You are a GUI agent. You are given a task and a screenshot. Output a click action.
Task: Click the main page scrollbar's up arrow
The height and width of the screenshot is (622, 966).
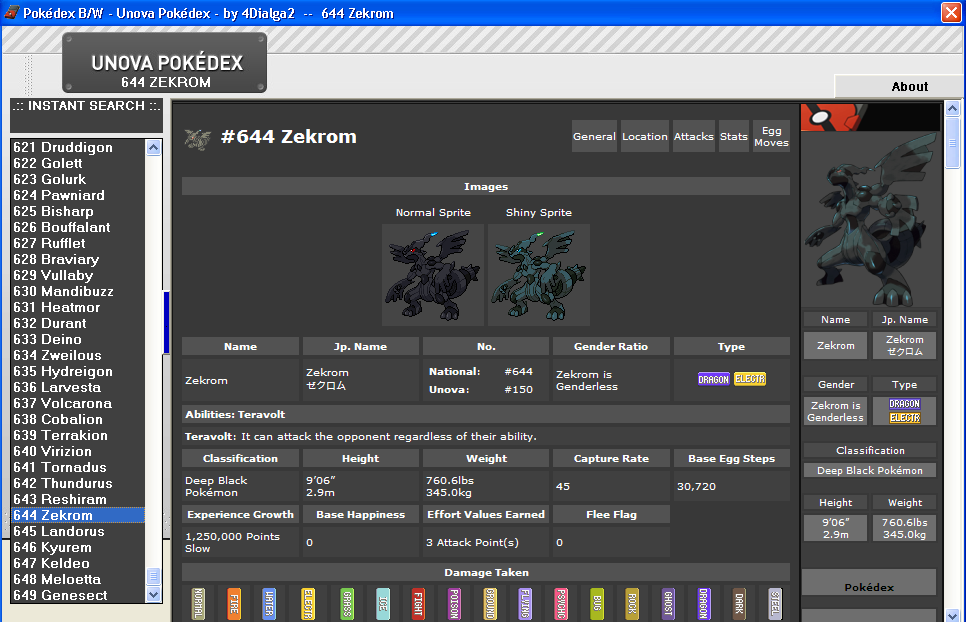click(x=952, y=109)
